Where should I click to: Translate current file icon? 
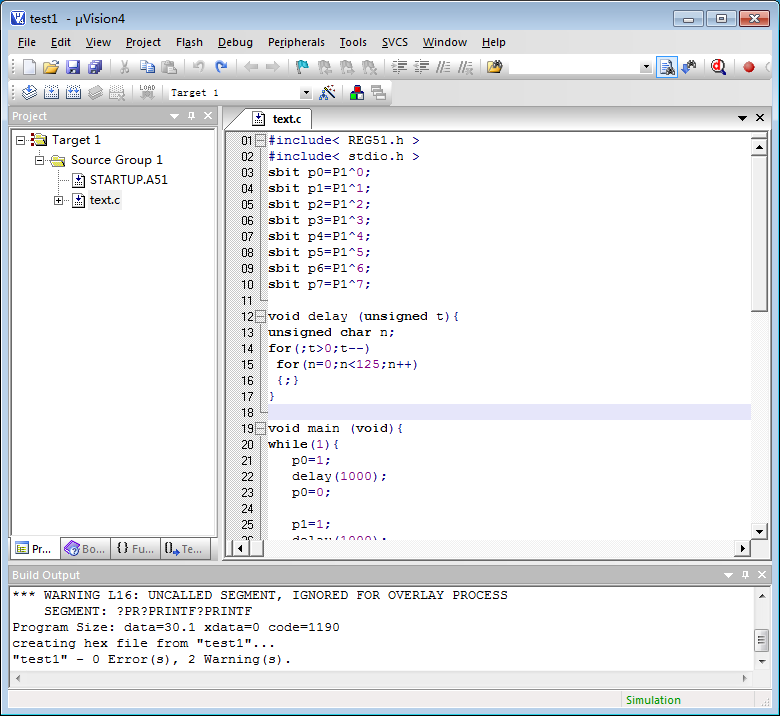coord(29,93)
